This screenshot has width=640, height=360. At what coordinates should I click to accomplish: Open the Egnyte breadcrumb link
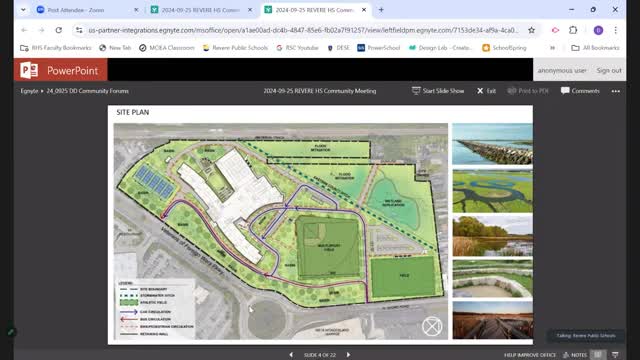[29, 91]
